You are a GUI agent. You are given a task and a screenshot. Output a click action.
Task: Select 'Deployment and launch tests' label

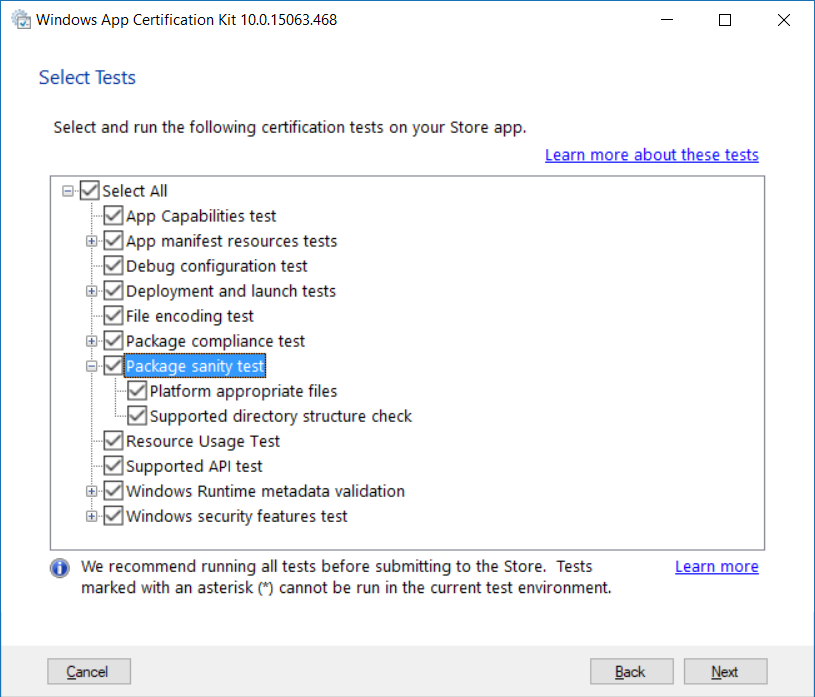click(x=231, y=291)
